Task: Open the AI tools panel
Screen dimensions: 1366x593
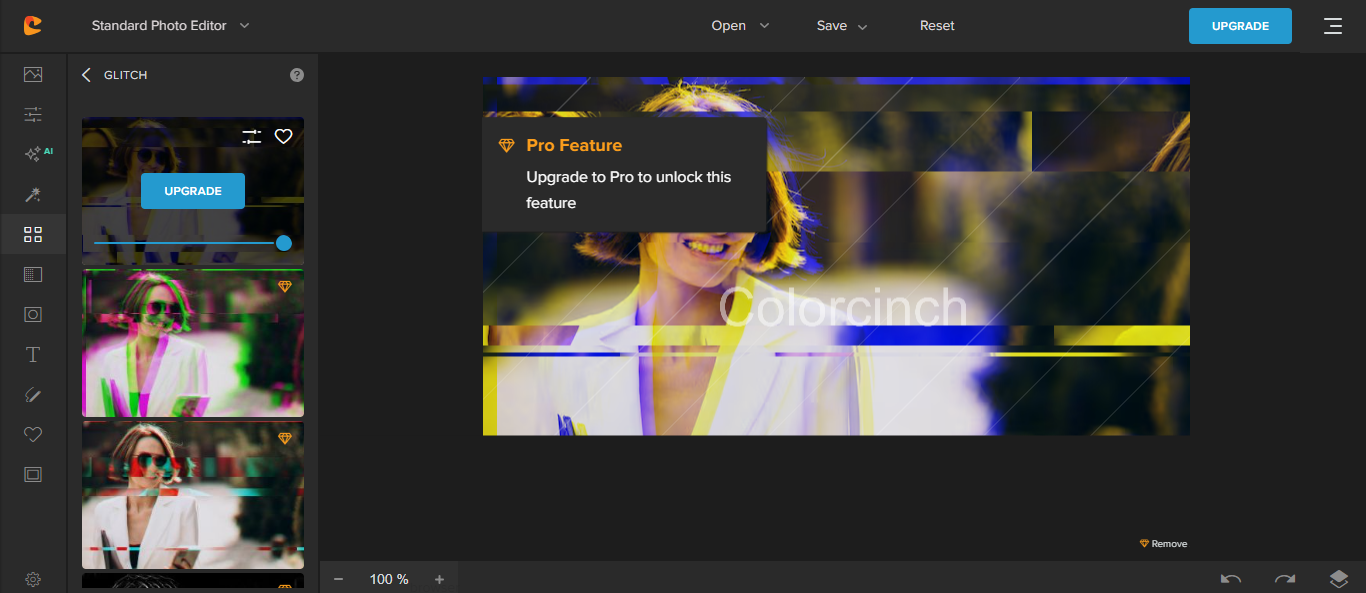Action: coord(33,152)
